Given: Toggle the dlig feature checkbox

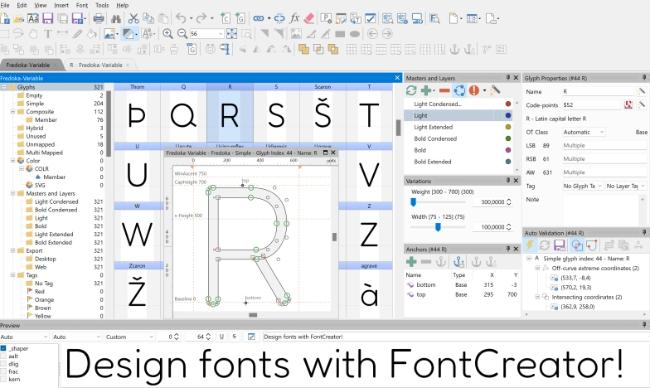Looking at the screenshot, I should 4,364.
